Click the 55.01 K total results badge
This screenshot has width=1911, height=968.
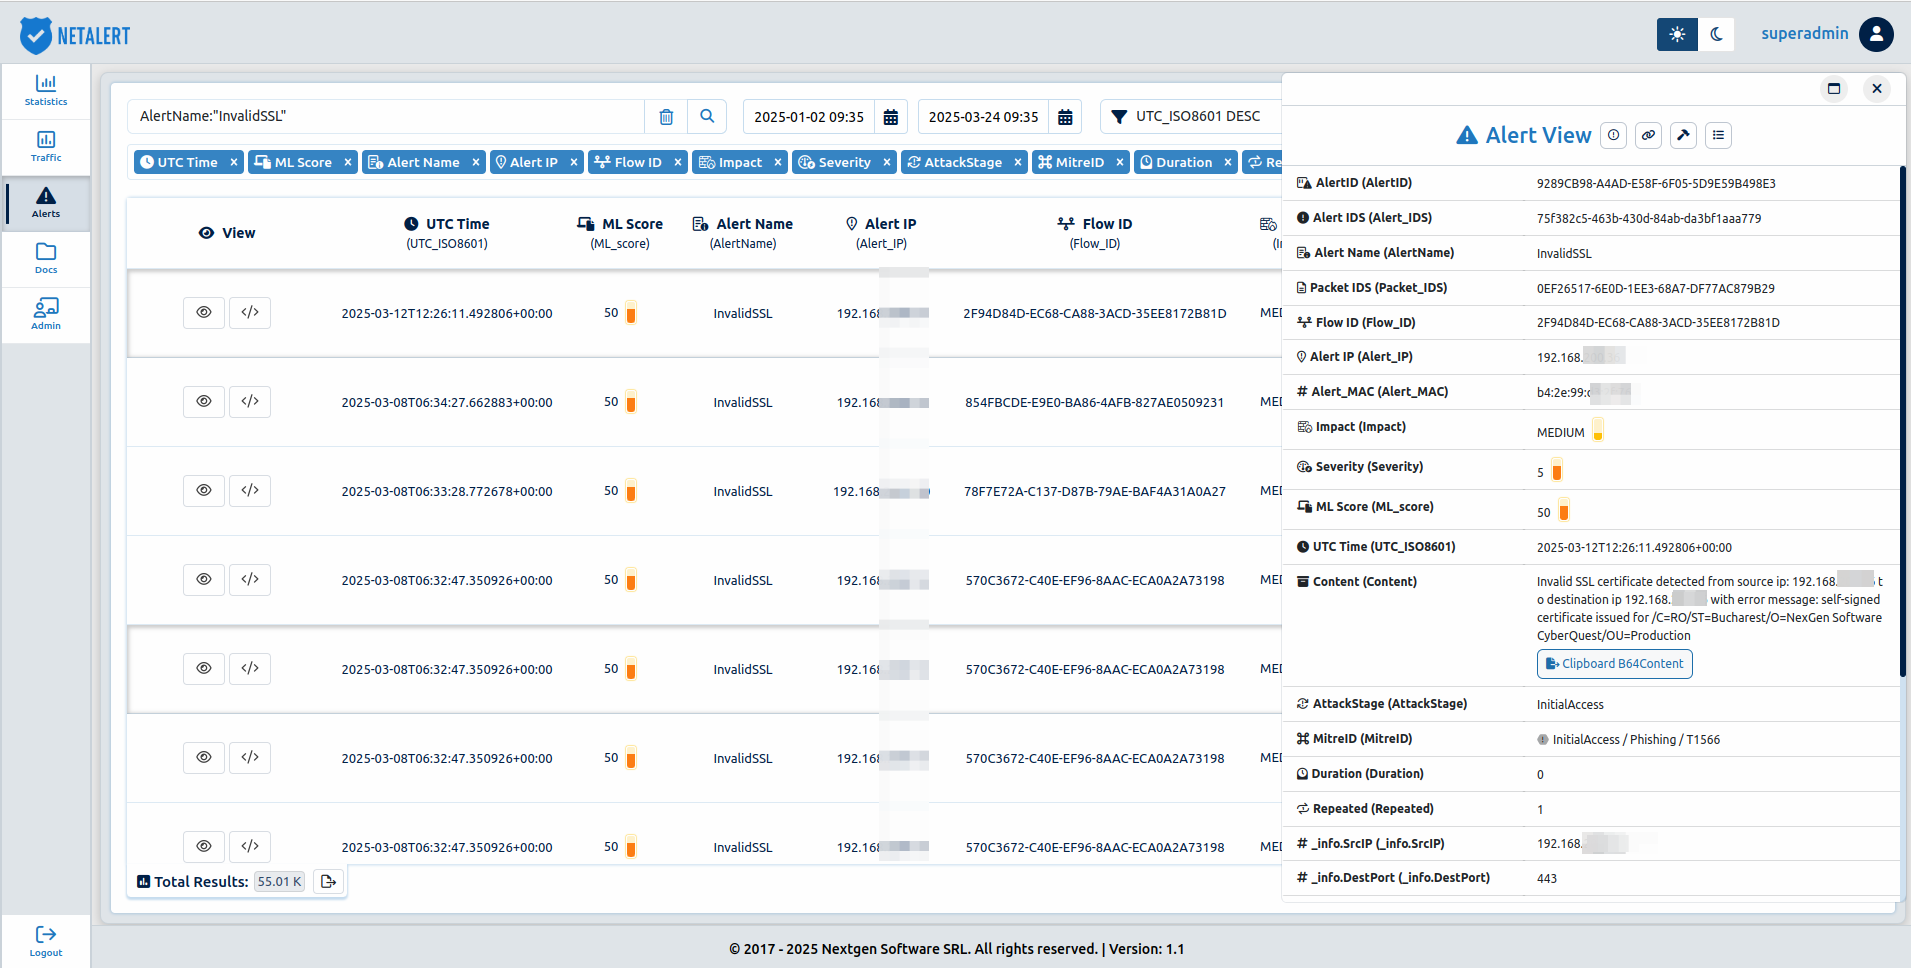click(x=279, y=882)
